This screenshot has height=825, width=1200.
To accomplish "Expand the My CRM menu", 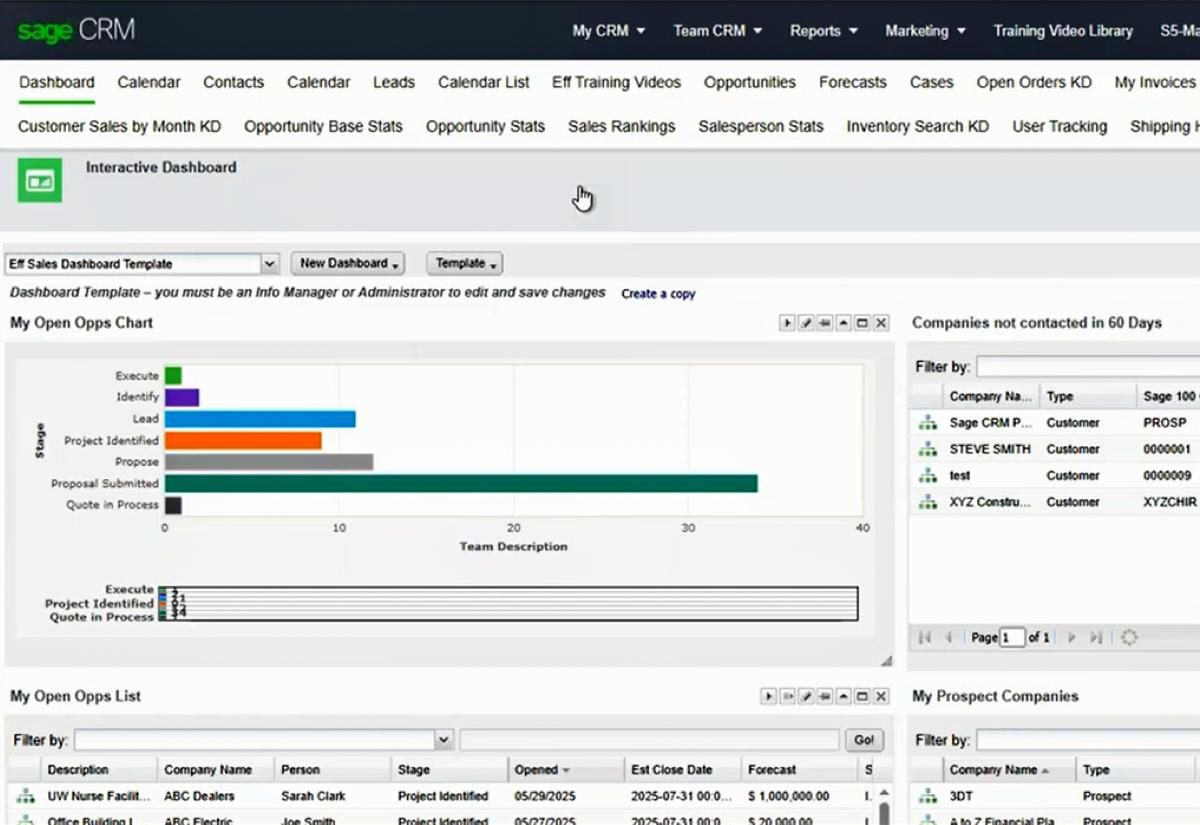I will 608,31.
